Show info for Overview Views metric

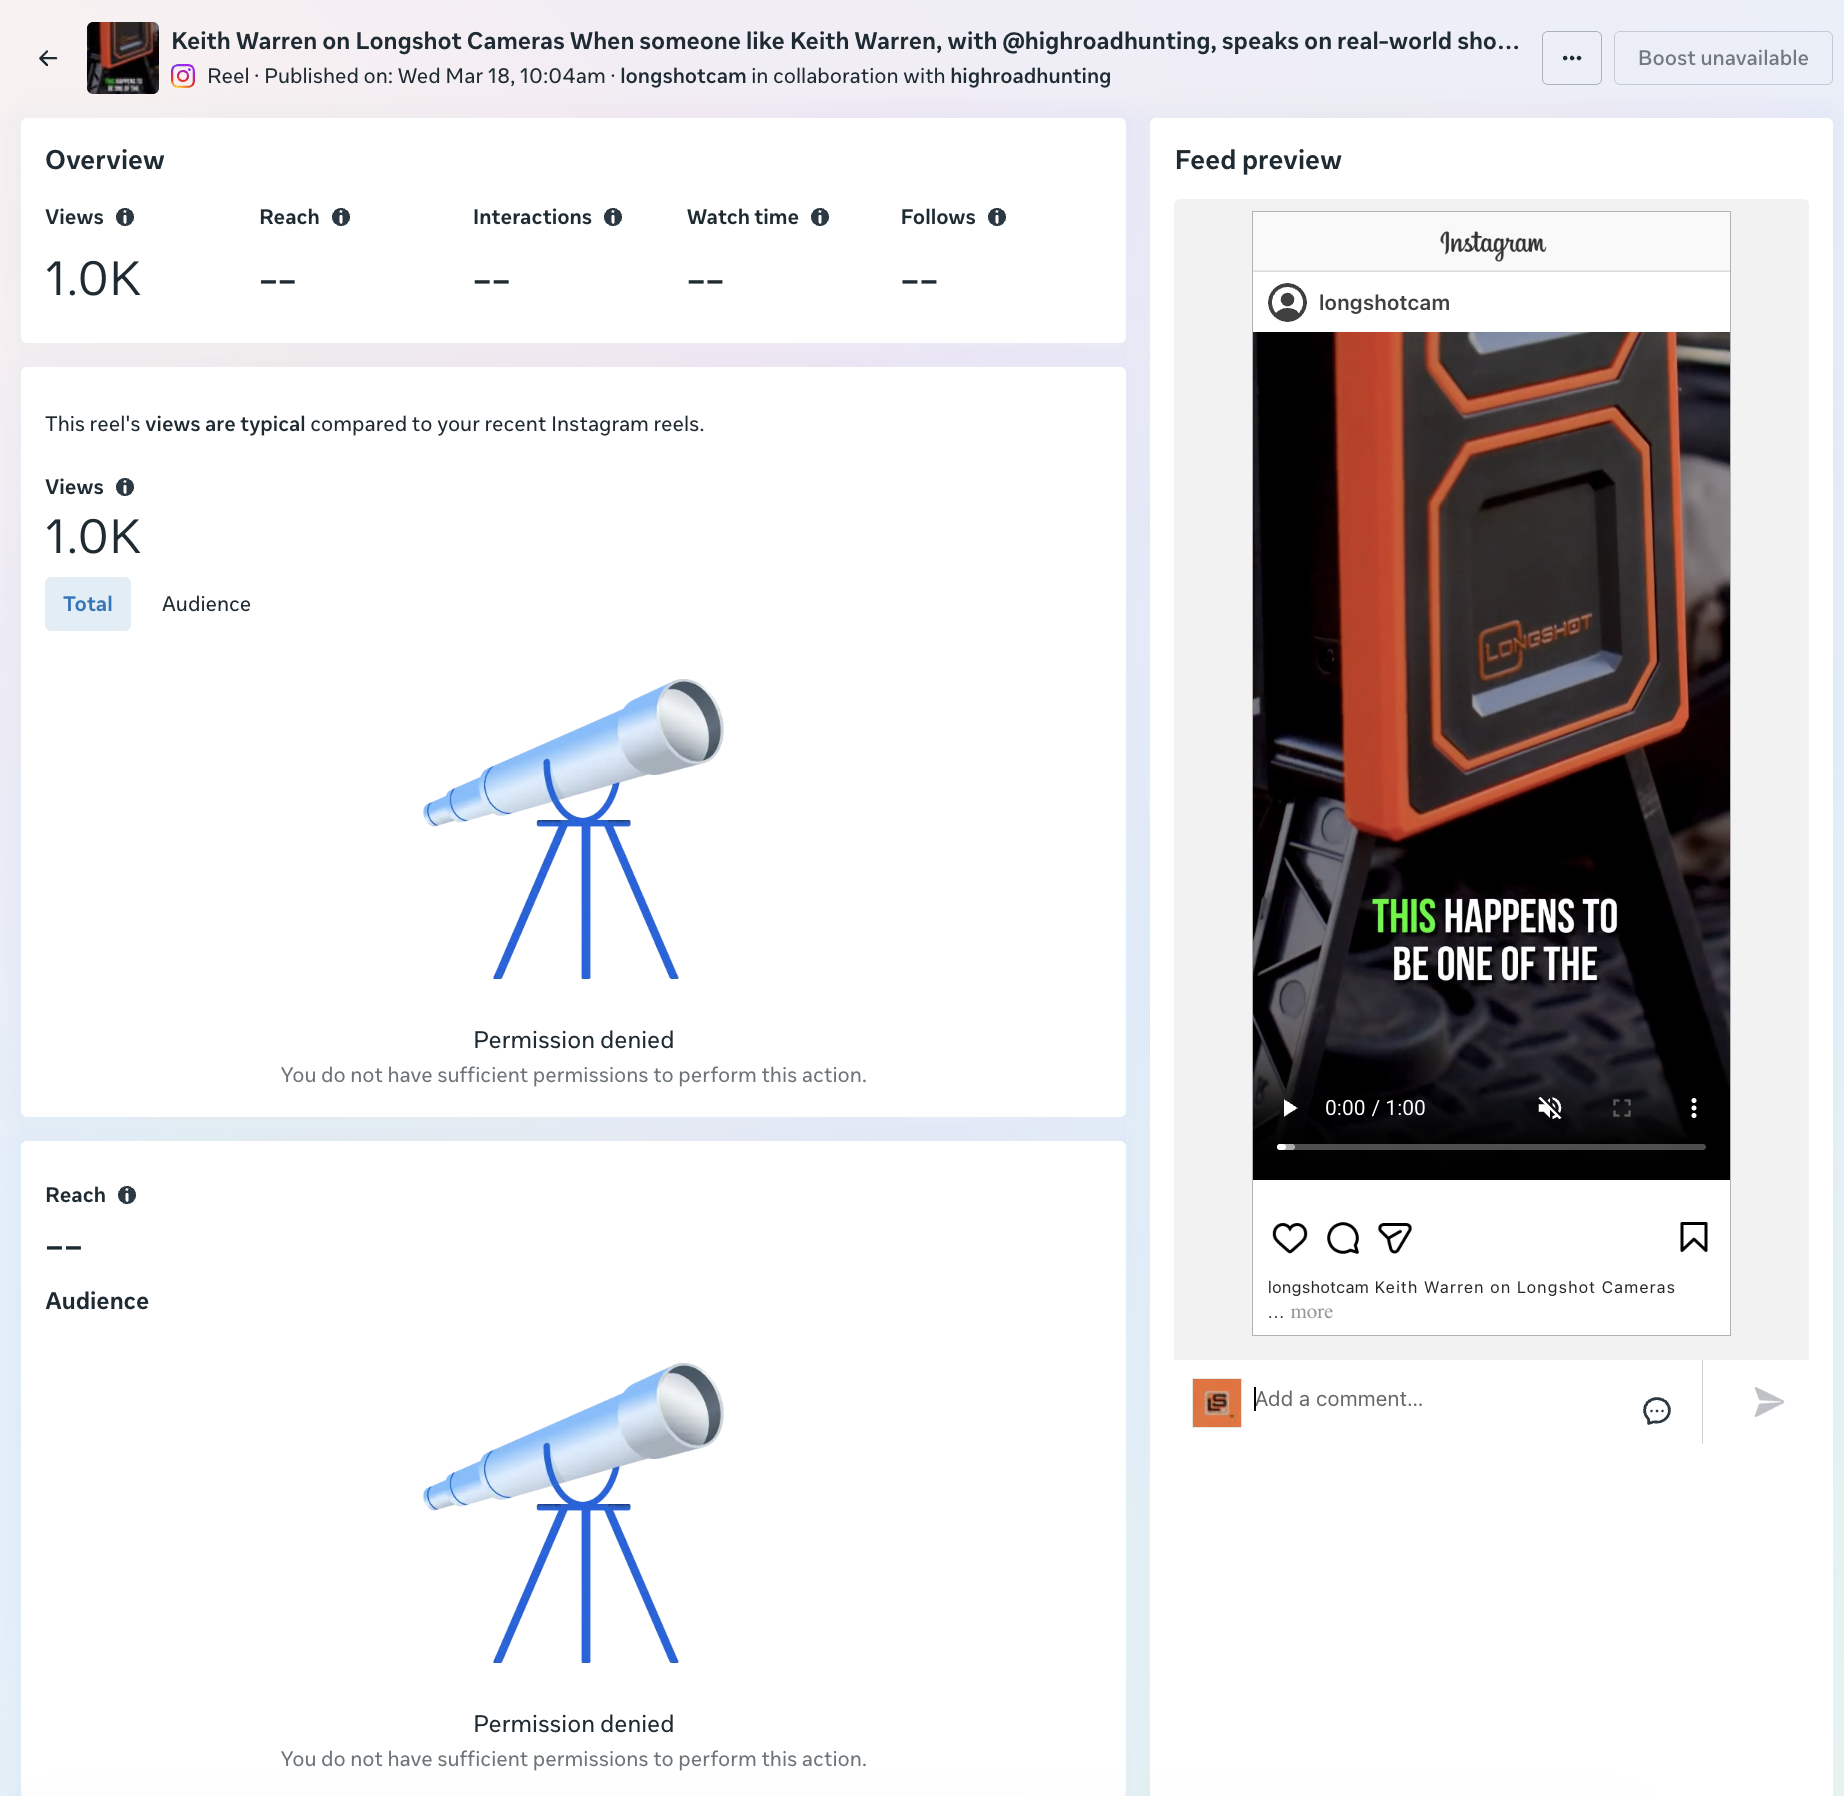pos(125,217)
